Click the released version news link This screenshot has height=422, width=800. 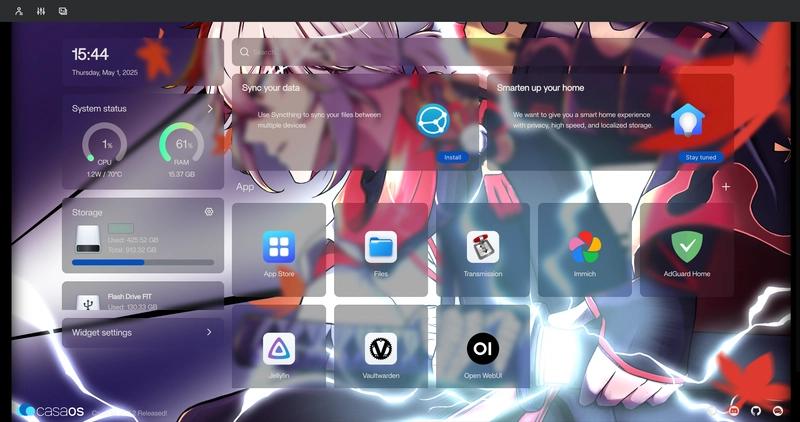coord(130,413)
